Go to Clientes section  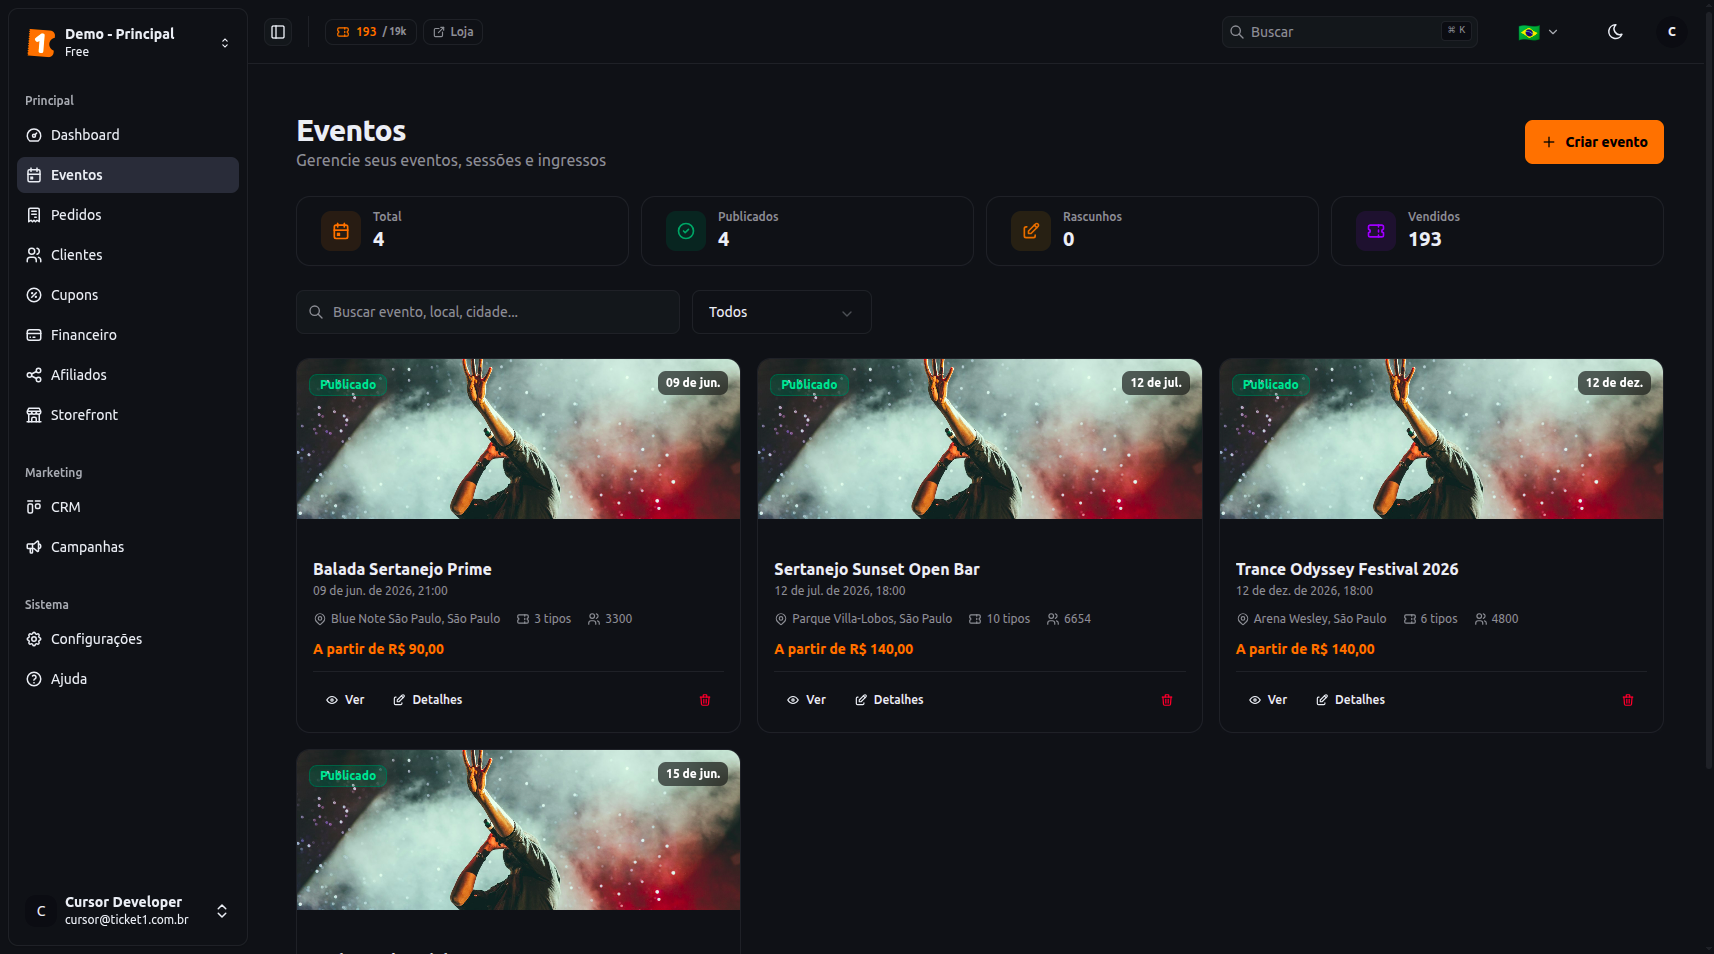tap(128, 255)
